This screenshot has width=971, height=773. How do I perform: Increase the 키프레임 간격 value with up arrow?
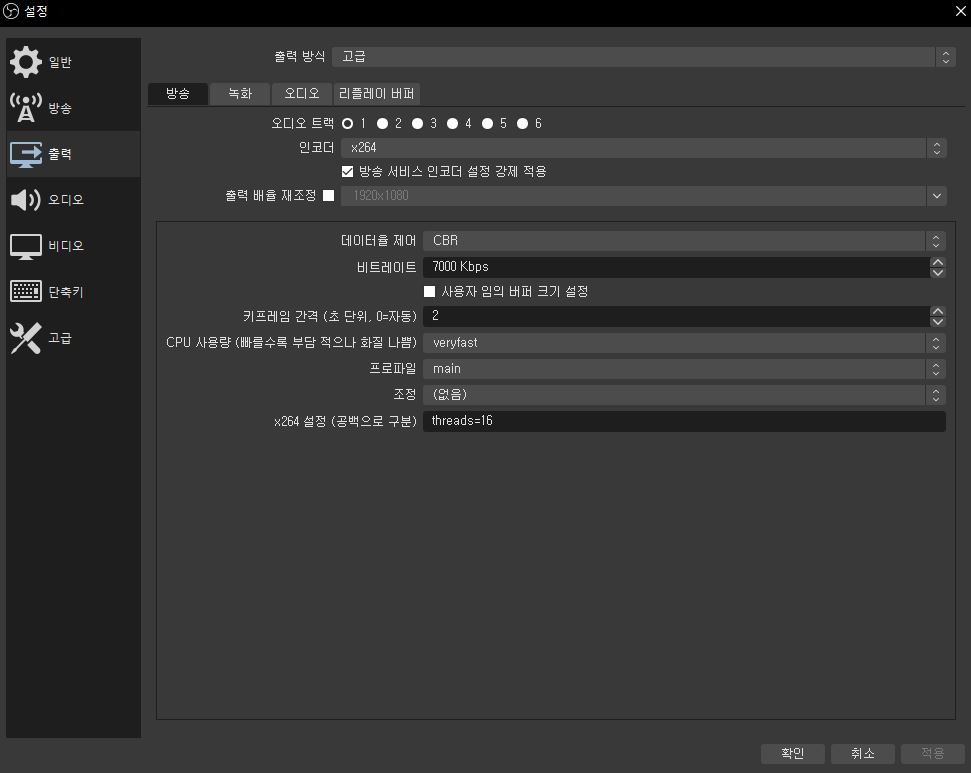click(x=938, y=312)
